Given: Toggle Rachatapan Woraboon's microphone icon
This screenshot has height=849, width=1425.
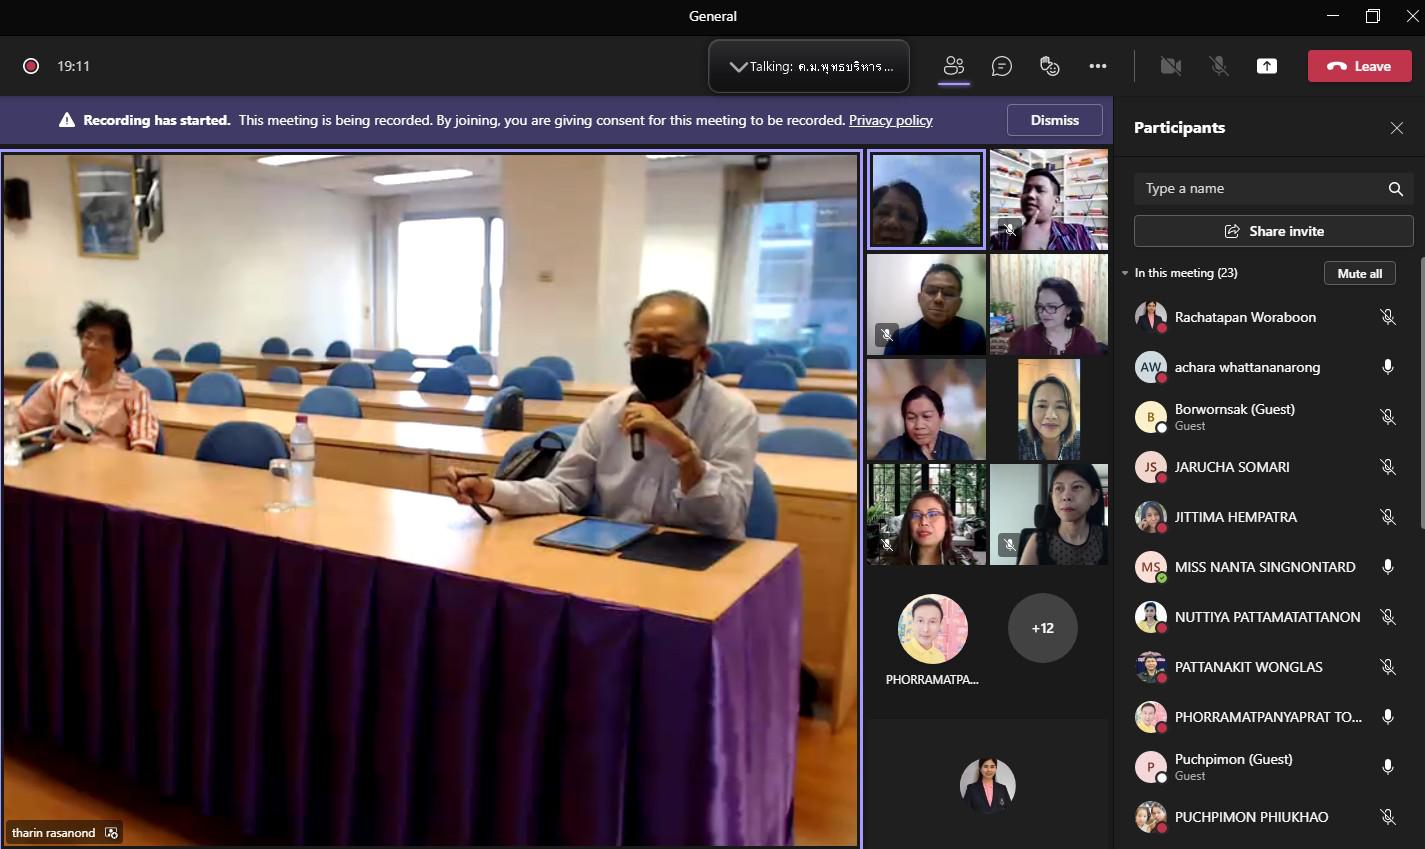Looking at the screenshot, I should pos(1388,317).
